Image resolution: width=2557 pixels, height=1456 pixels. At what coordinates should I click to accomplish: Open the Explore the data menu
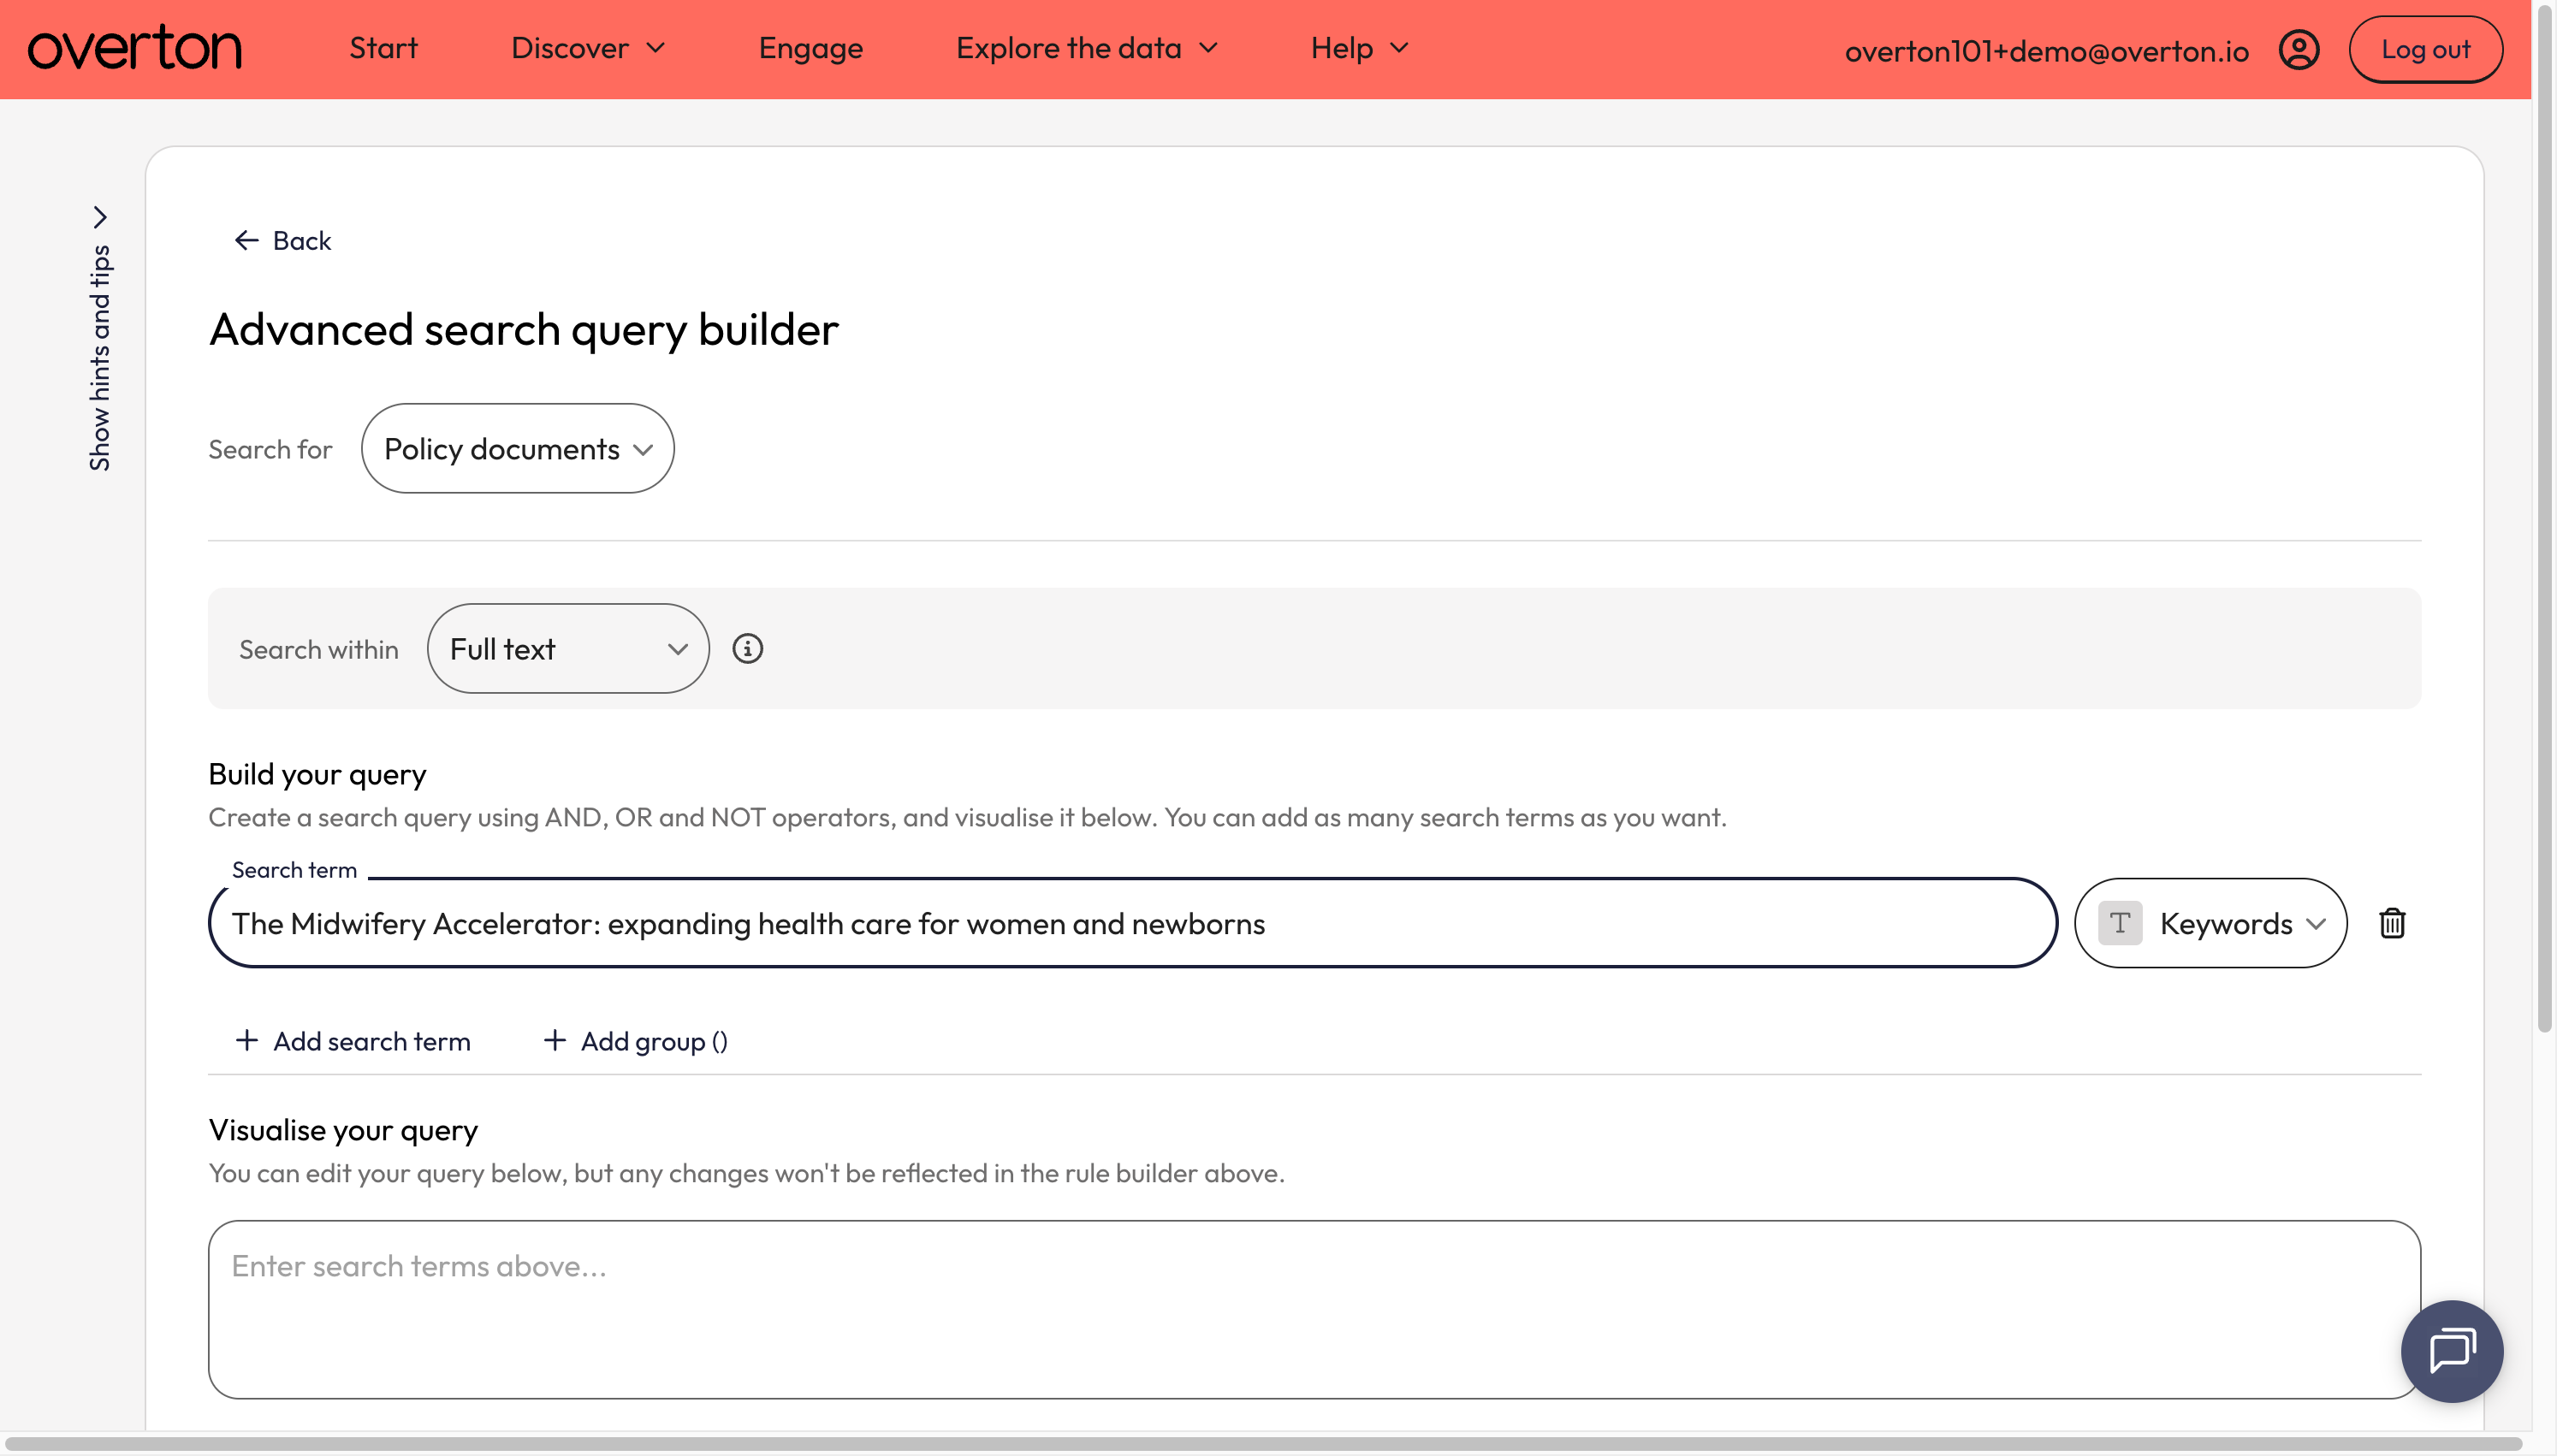click(x=1087, y=48)
